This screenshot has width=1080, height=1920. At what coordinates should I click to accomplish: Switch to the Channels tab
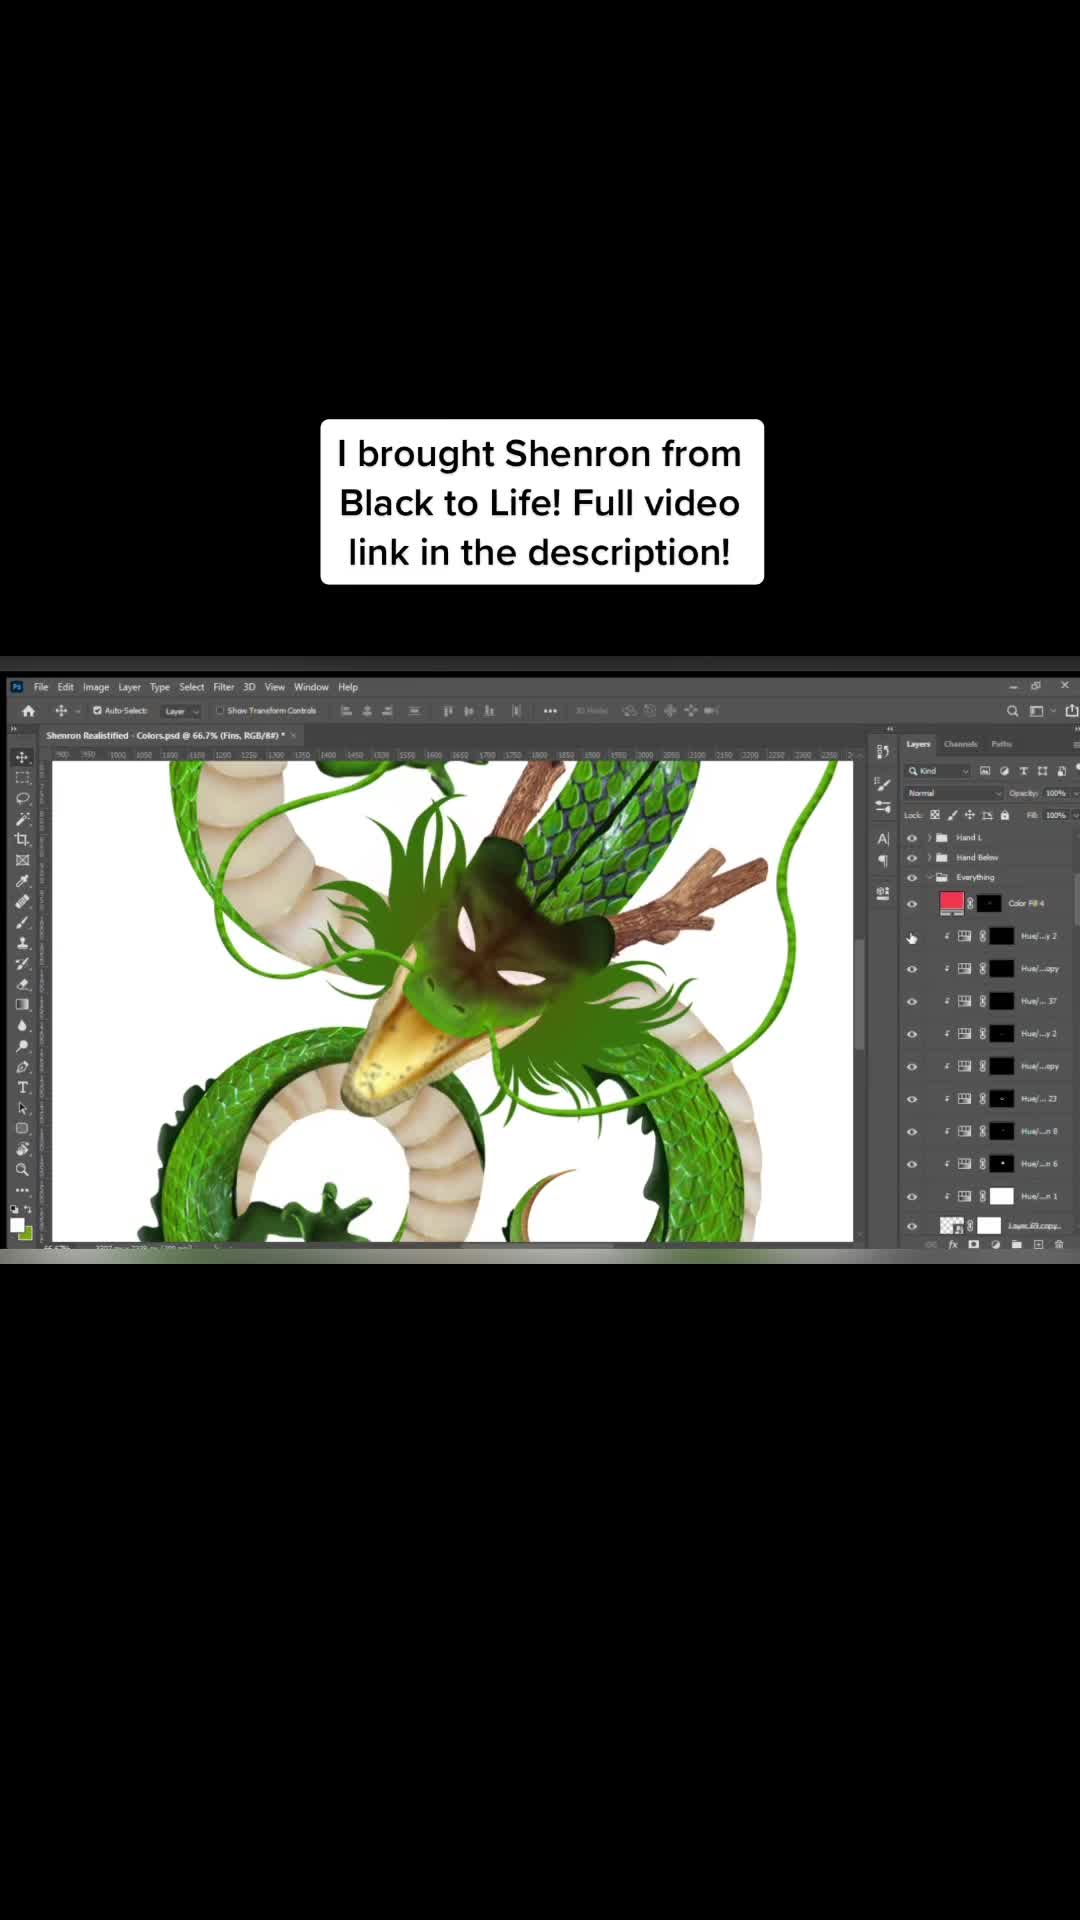960,744
